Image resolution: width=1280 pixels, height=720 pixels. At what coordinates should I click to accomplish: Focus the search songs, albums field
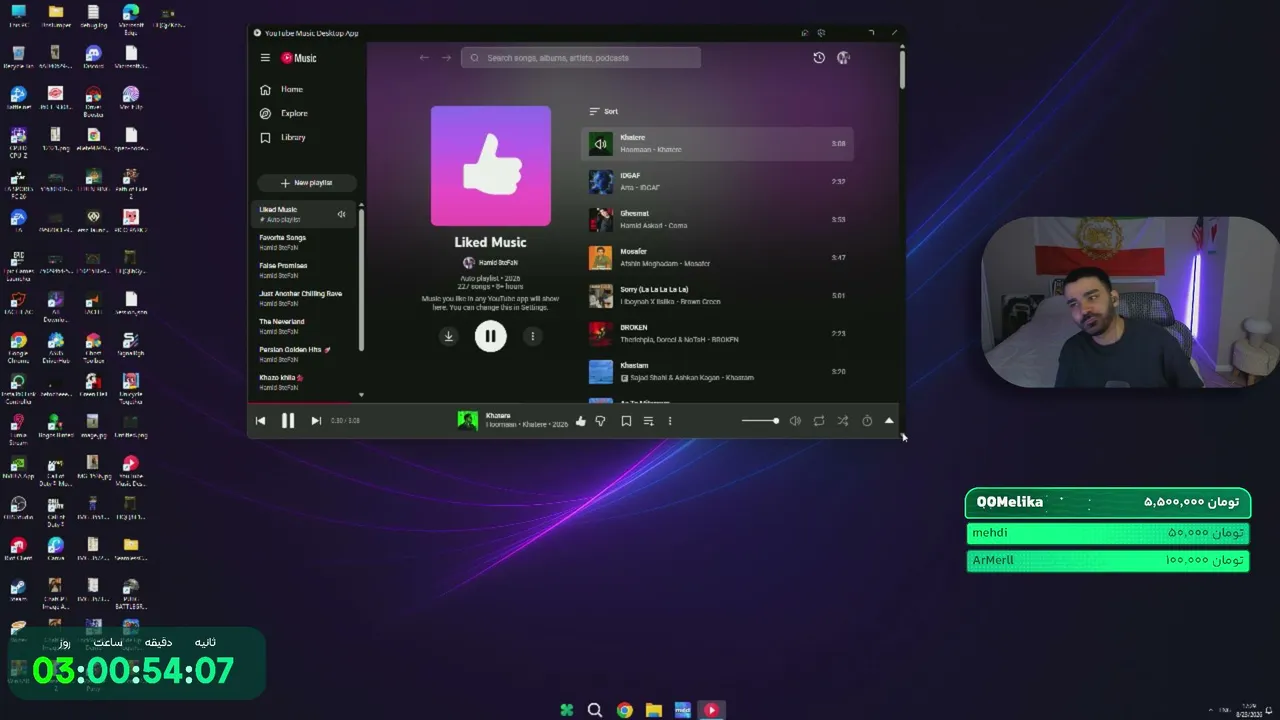pyautogui.click(x=581, y=58)
